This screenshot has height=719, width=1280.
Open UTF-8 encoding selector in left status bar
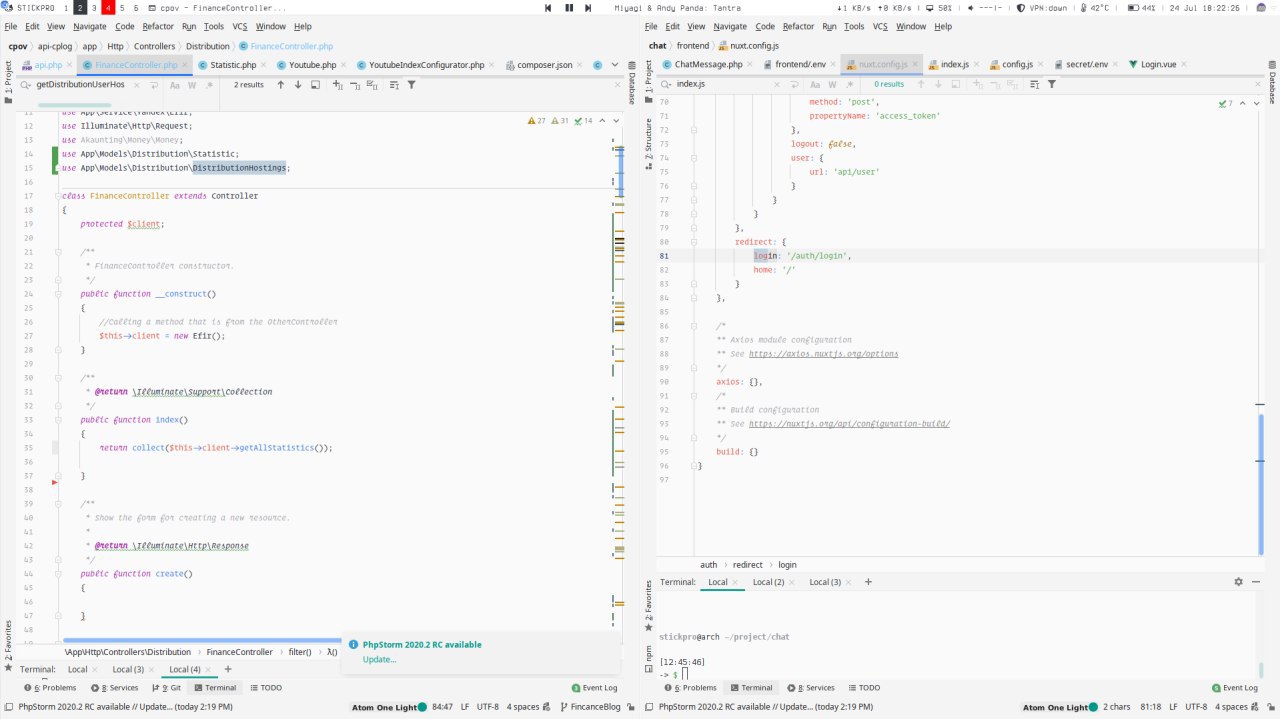coord(487,706)
